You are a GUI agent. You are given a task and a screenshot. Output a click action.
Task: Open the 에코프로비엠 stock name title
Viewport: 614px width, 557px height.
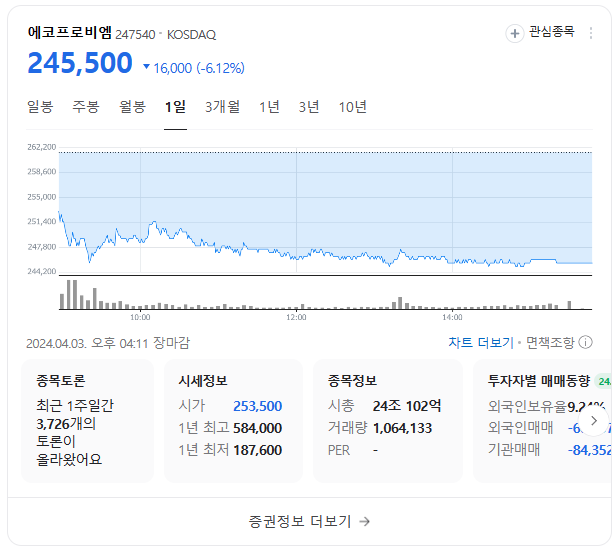(70, 32)
